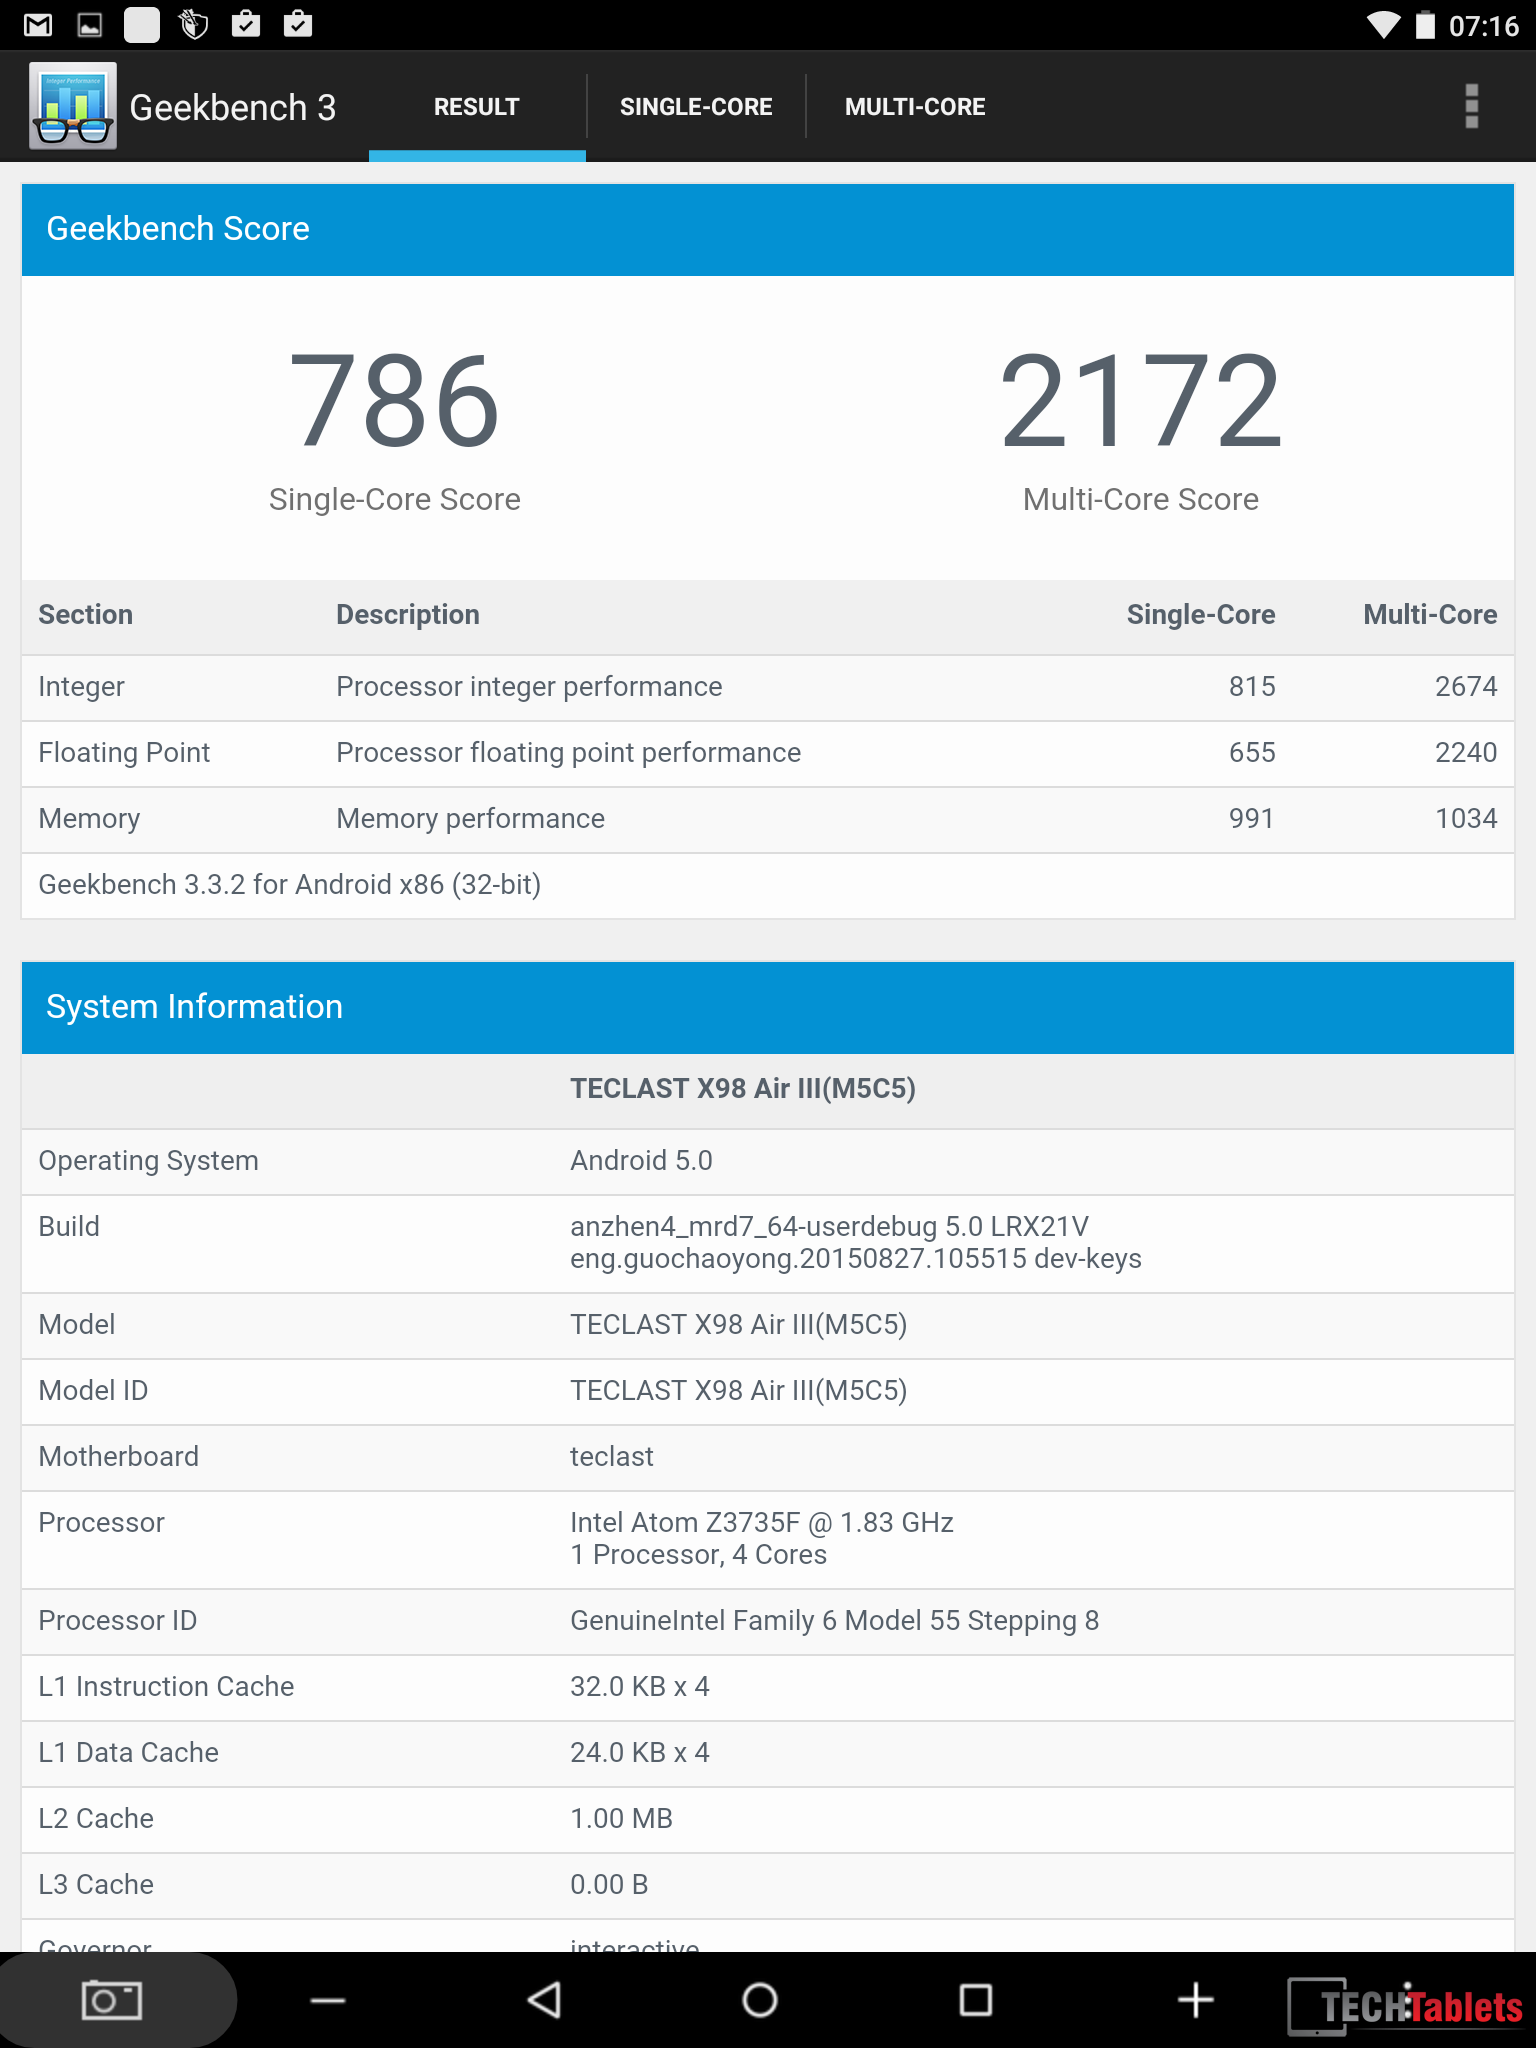Select the Integer row label
The height and width of the screenshot is (2048, 1536).
tap(82, 687)
